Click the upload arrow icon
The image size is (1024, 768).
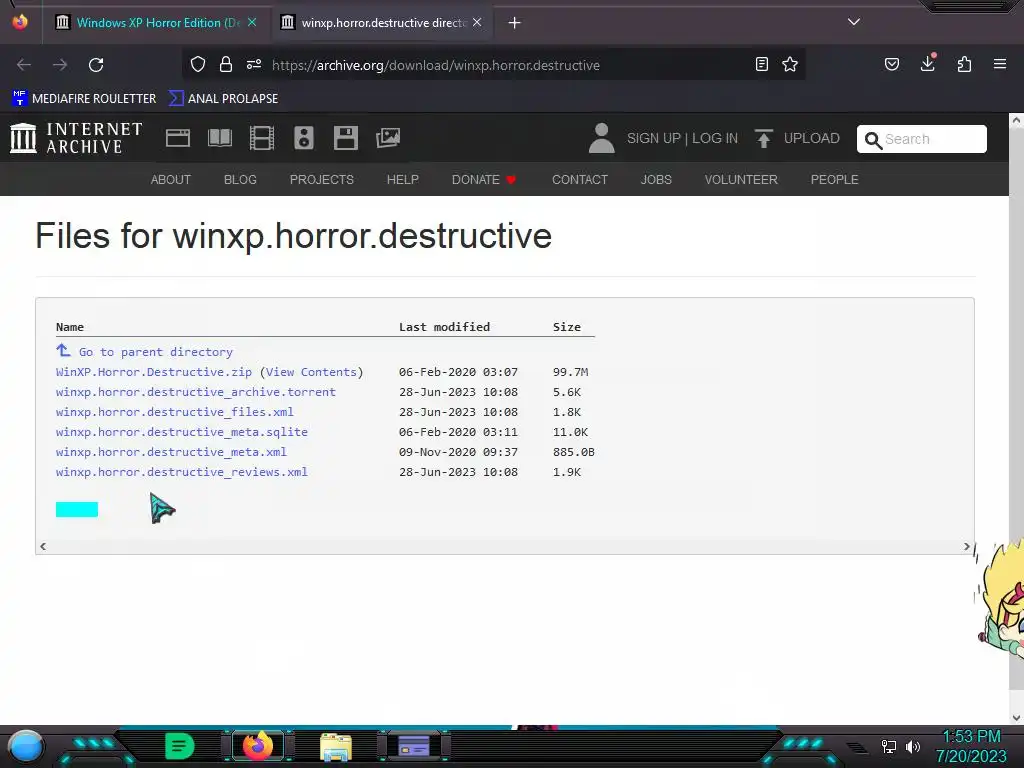763,138
